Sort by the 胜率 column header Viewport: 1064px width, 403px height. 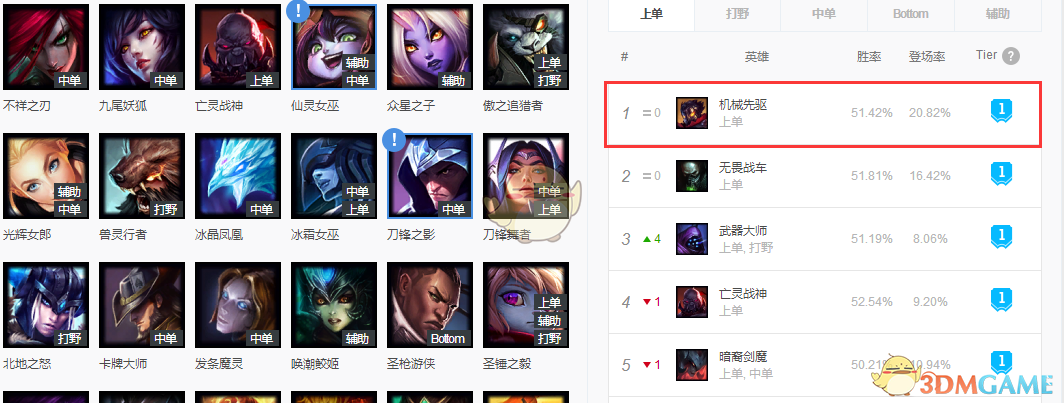(869, 57)
